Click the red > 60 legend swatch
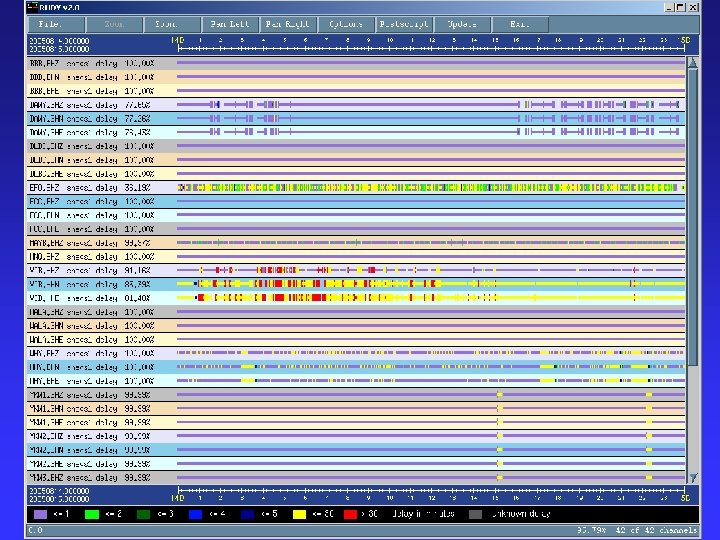Screen dimensions: 720x540 click(350, 514)
